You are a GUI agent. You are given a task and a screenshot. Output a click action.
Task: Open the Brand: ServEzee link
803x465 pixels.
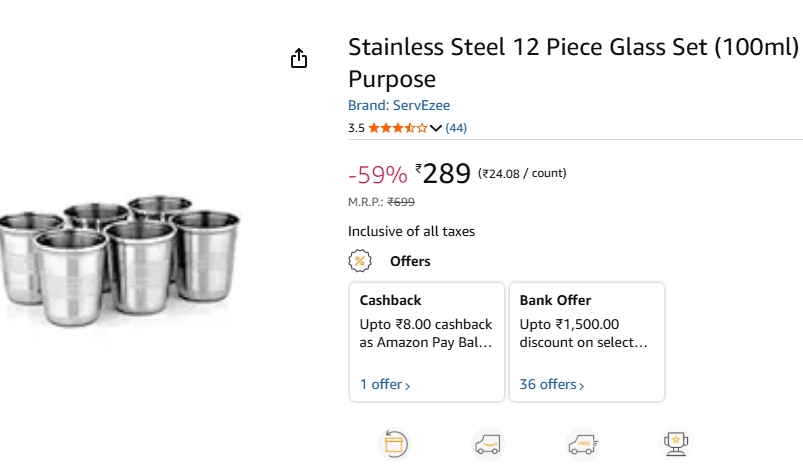[x=399, y=105]
